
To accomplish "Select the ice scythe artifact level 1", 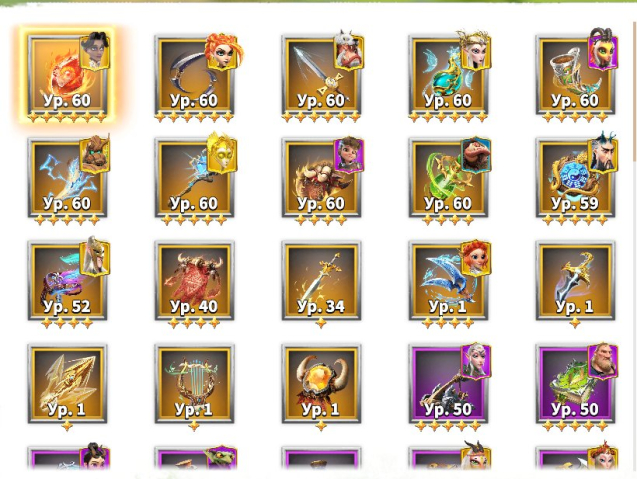I will coord(448,281).
